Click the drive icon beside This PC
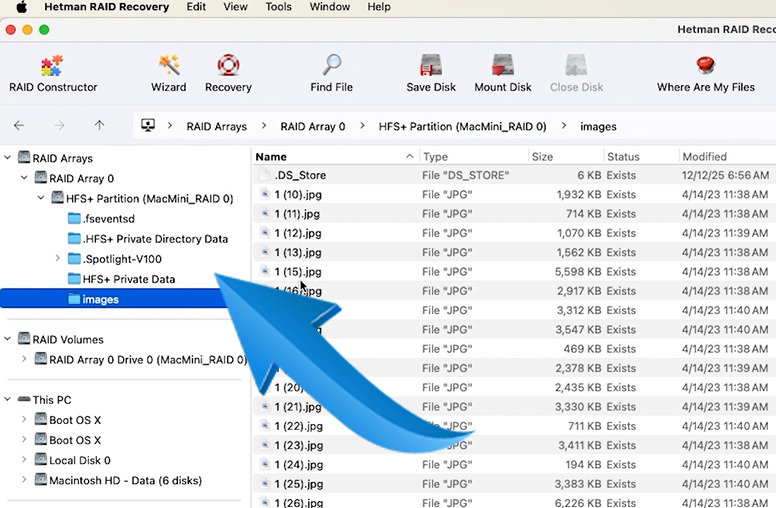 coord(24,399)
